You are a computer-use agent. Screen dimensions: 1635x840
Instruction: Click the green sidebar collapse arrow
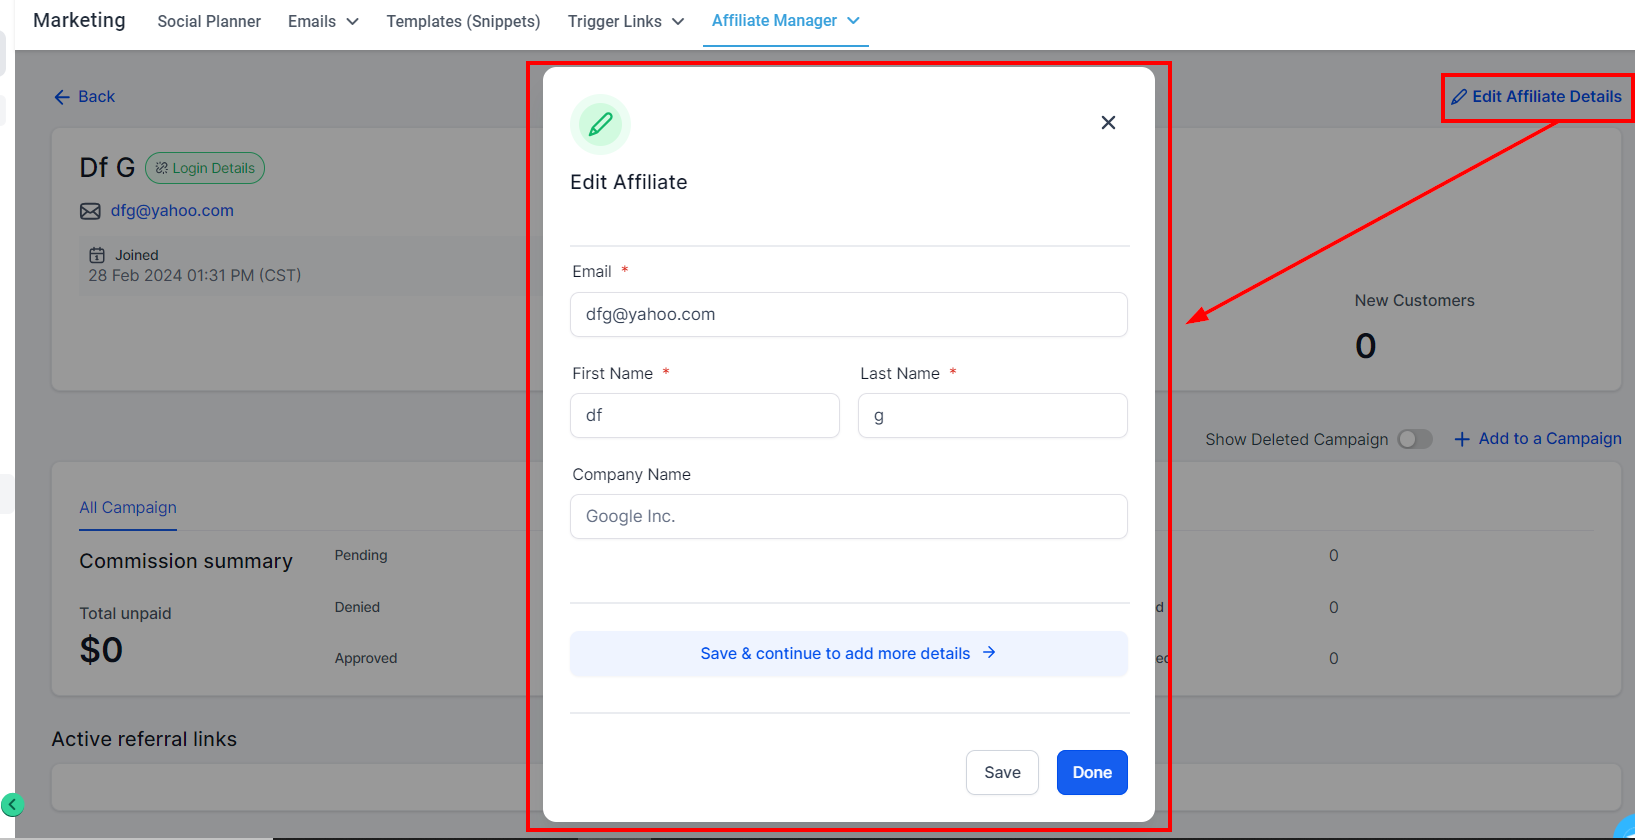[12, 804]
